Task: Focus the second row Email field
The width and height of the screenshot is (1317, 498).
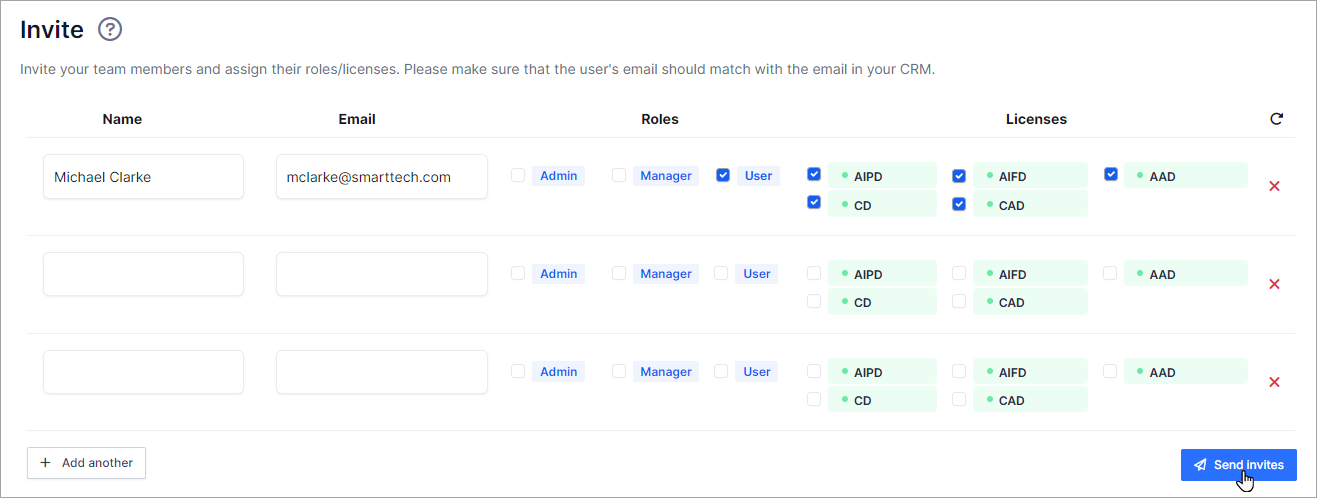Action: tap(382, 274)
